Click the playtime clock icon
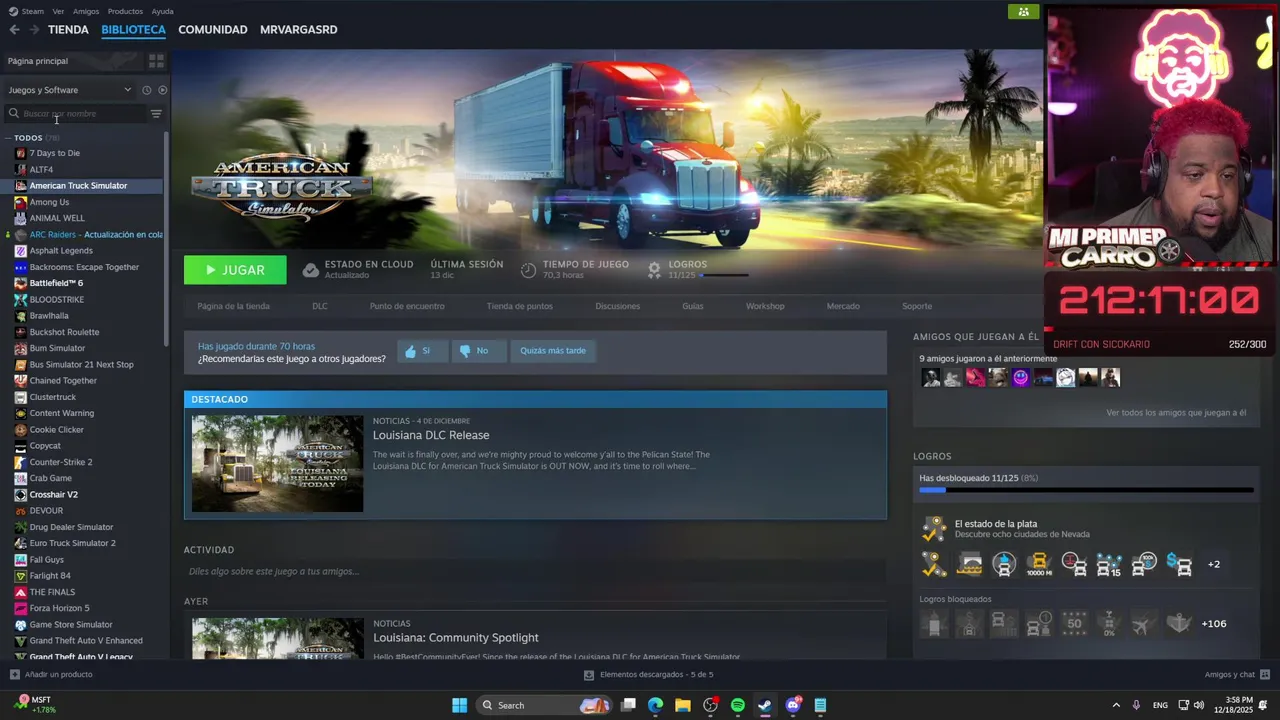Viewport: 1280px width, 720px height. (529, 270)
